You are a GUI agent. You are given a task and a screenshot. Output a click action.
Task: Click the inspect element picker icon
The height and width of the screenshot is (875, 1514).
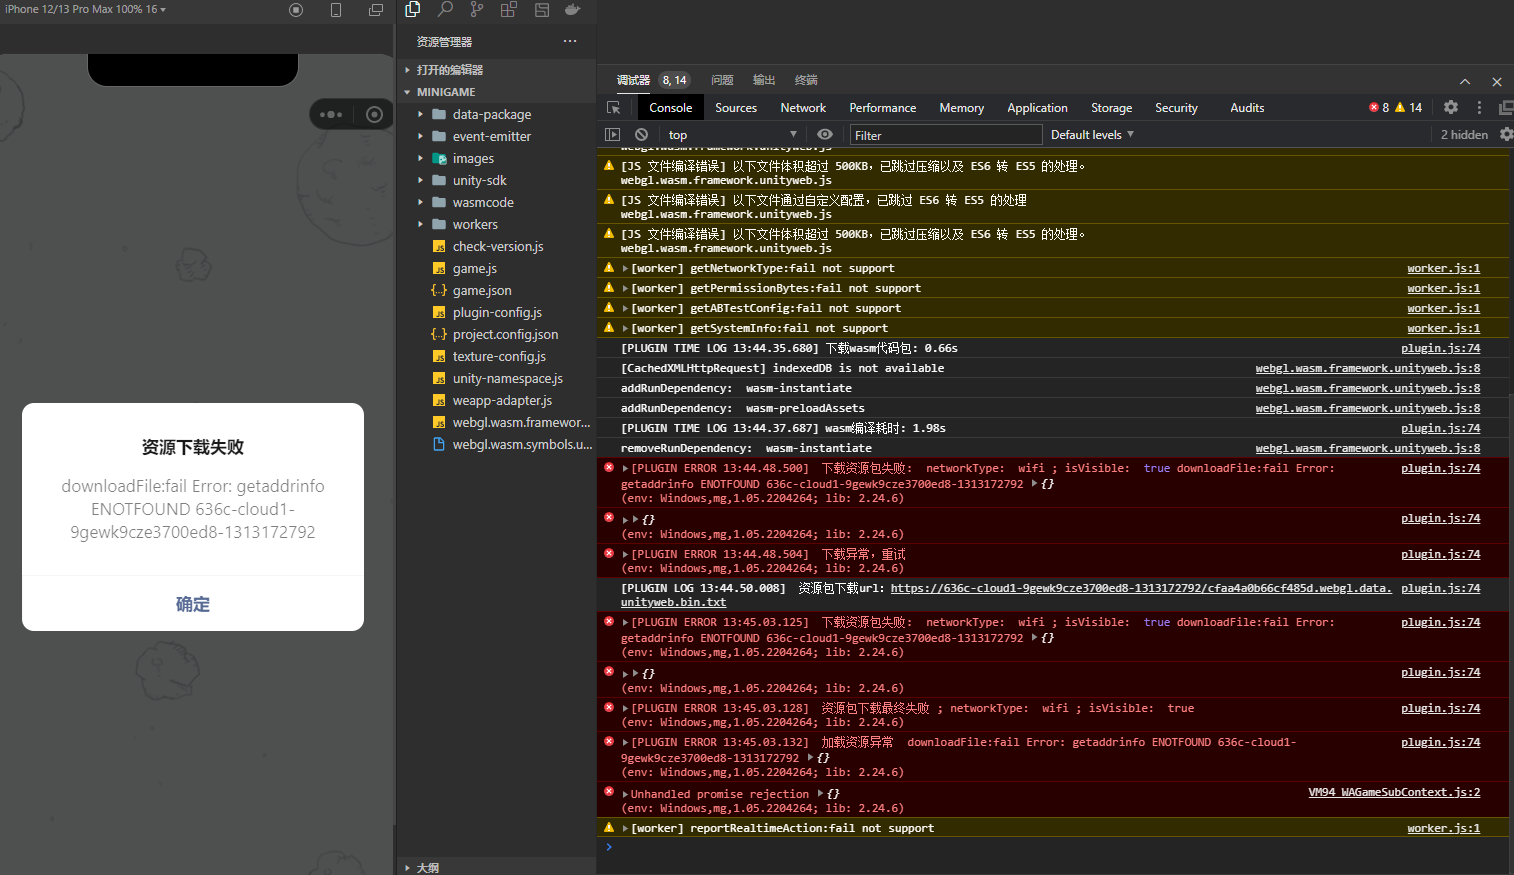point(614,107)
